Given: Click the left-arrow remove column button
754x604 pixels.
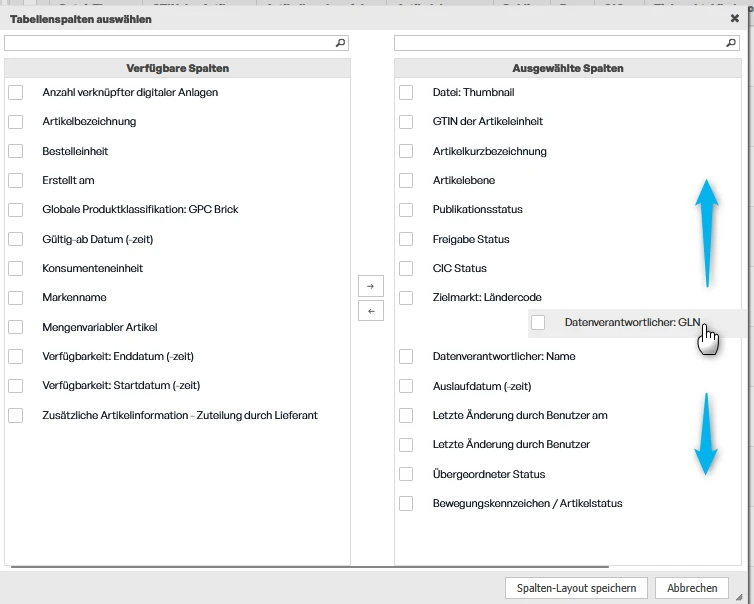Looking at the screenshot, I should click(371, 311).
